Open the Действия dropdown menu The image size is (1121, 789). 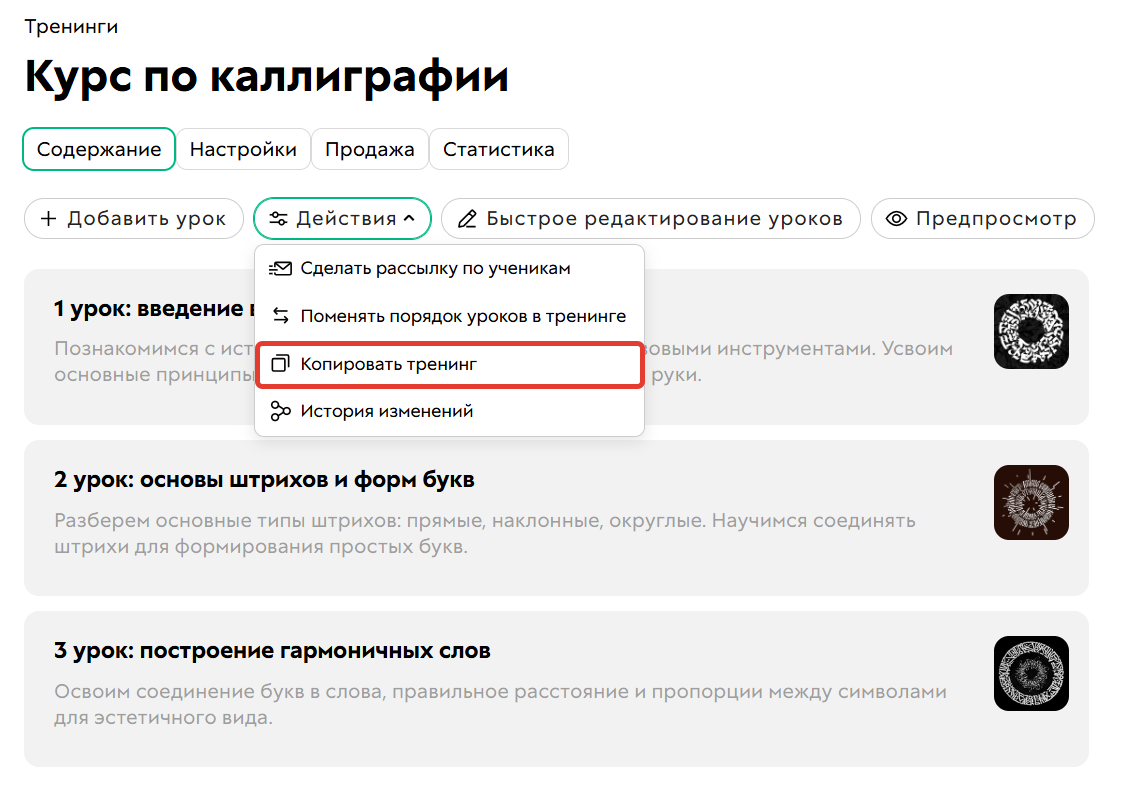342,218
